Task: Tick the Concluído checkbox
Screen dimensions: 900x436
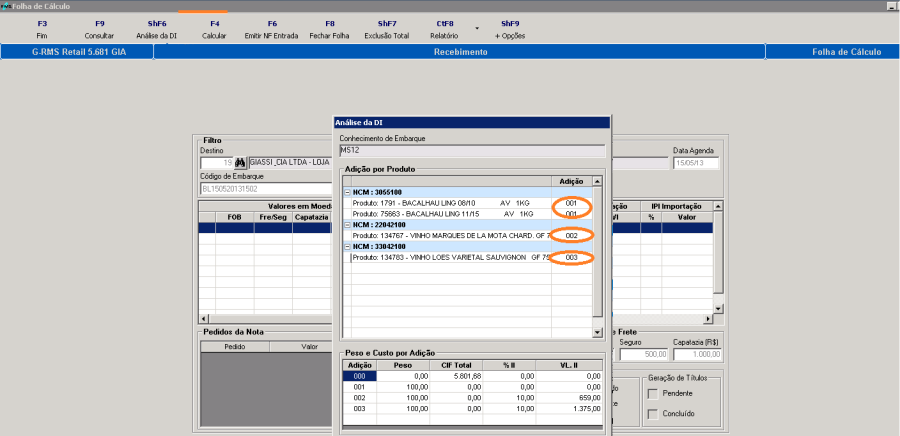Action: [x=652, y=414]
